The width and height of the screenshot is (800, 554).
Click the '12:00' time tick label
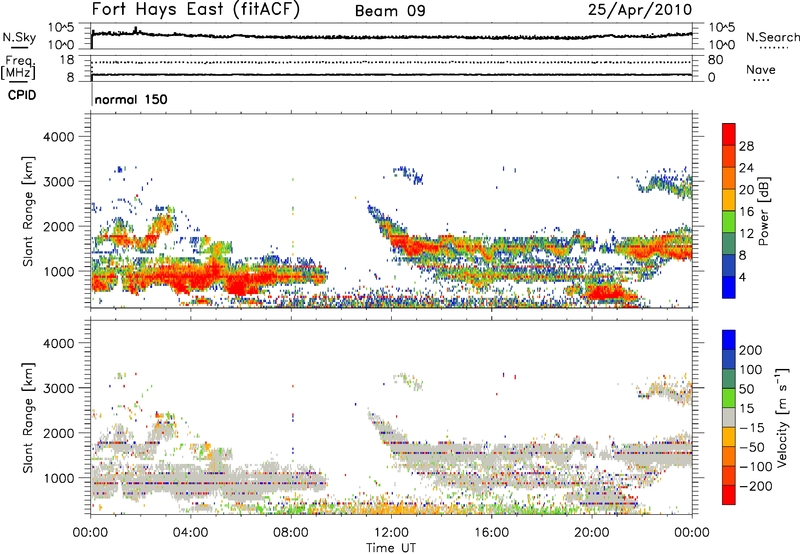click(x=391, y=533)
